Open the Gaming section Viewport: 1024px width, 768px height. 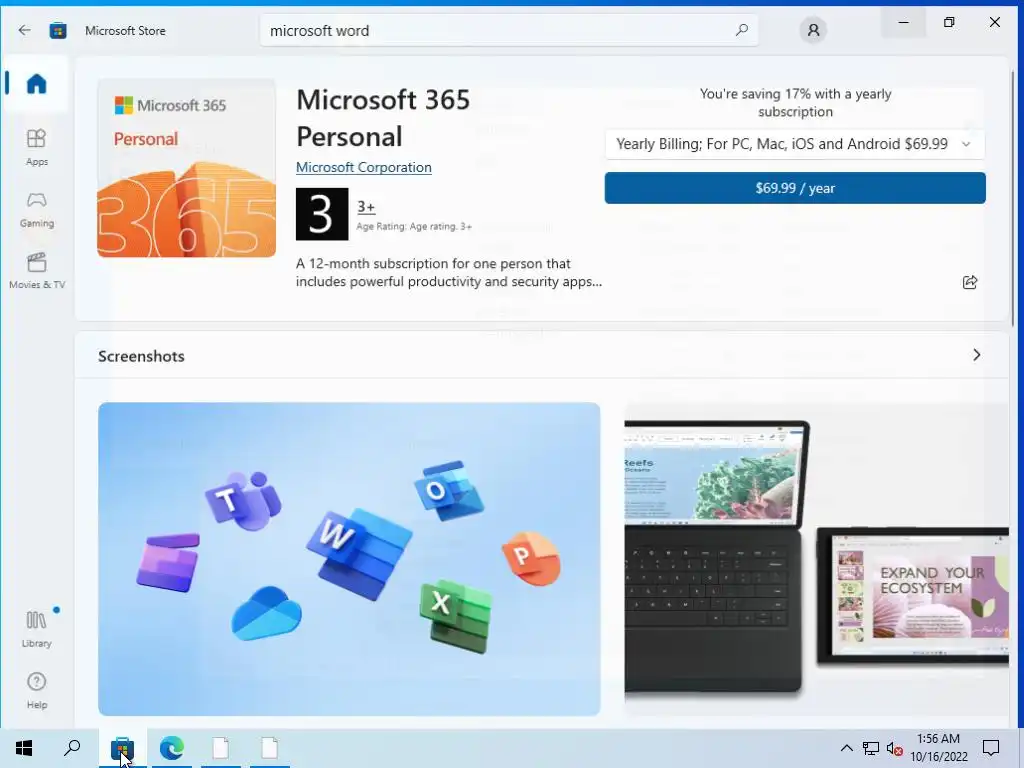[x=37, y=210]
